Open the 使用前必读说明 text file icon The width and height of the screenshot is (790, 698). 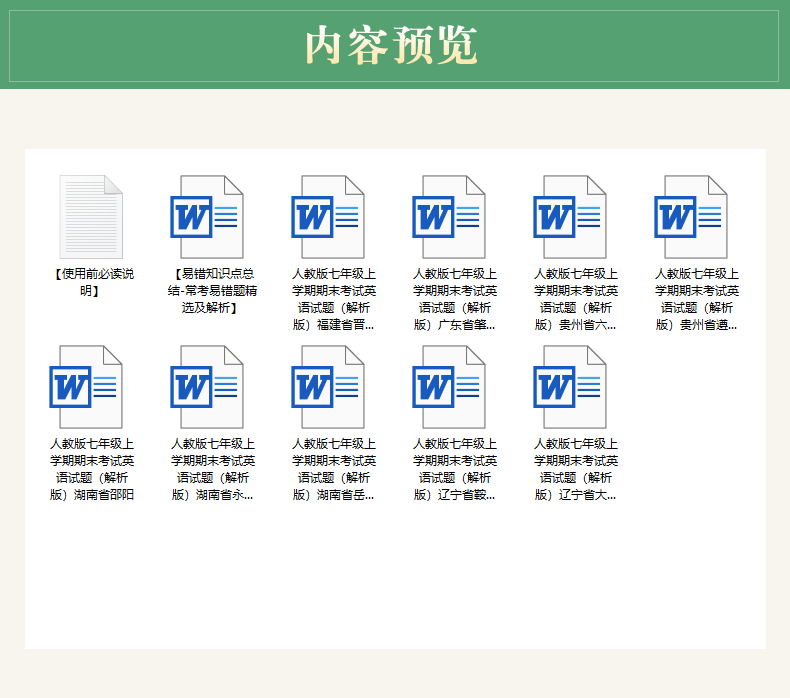pos(91,217)
